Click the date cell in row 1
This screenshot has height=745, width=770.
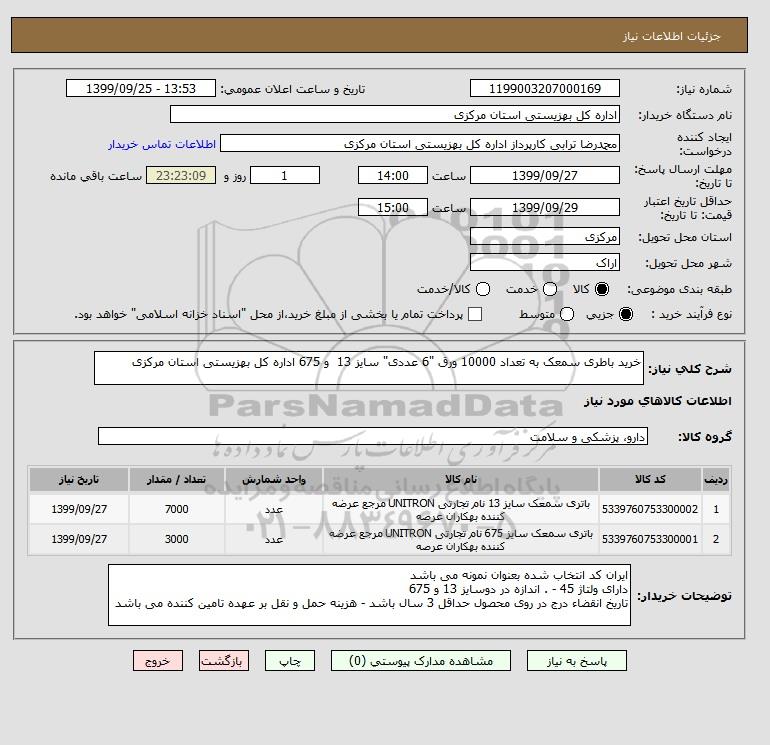[79, 509]
